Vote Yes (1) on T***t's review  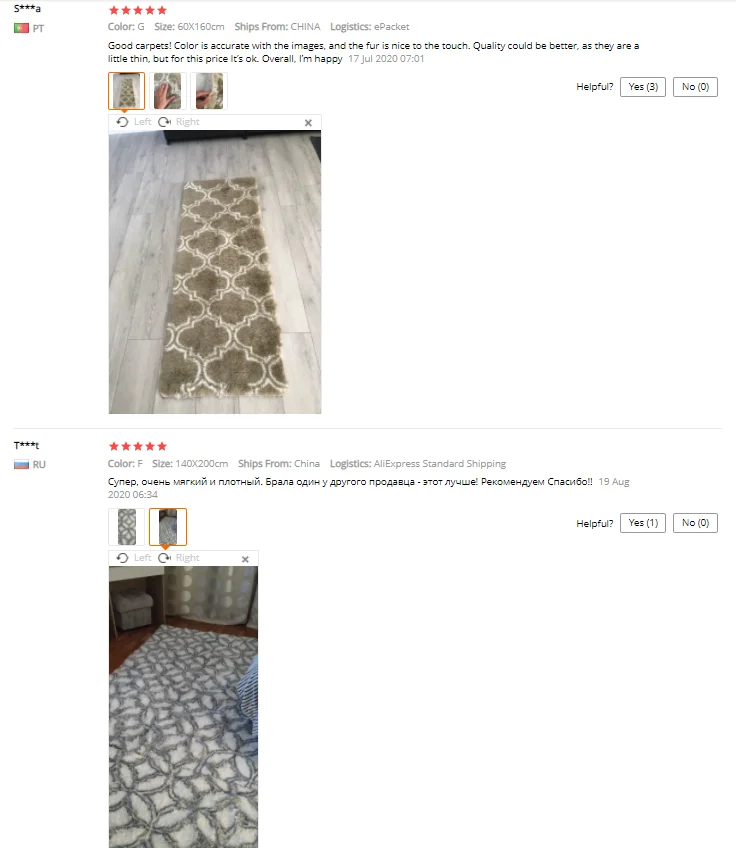pos(642,523)
